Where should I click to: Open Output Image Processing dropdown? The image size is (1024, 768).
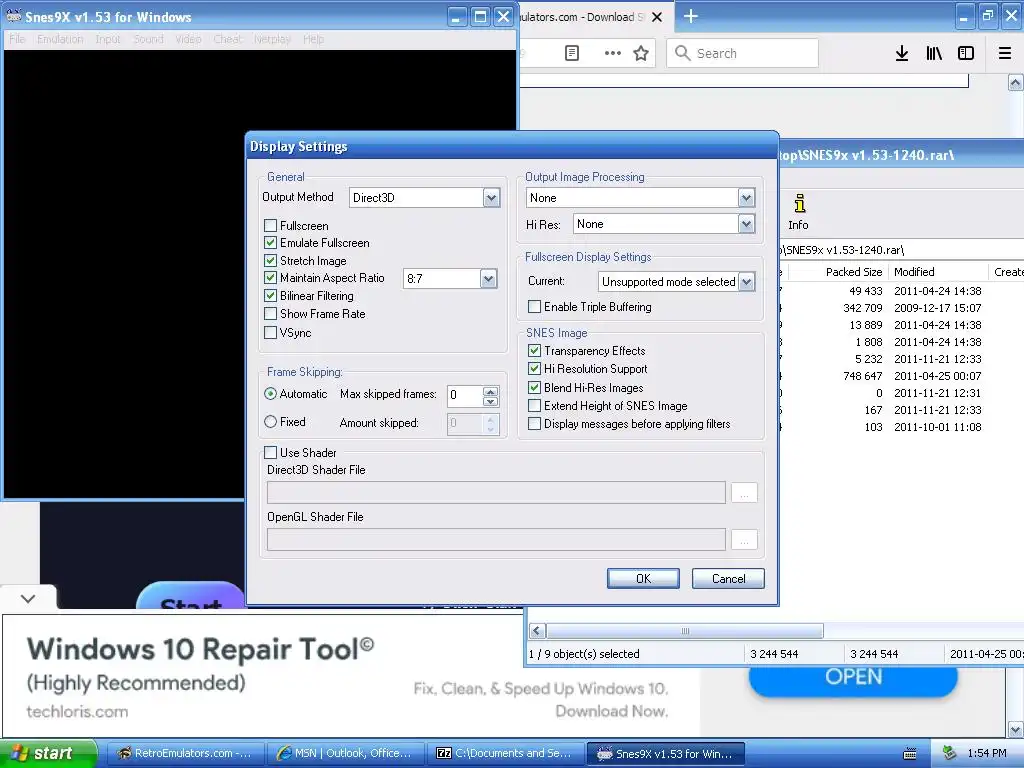click(746, 198)
